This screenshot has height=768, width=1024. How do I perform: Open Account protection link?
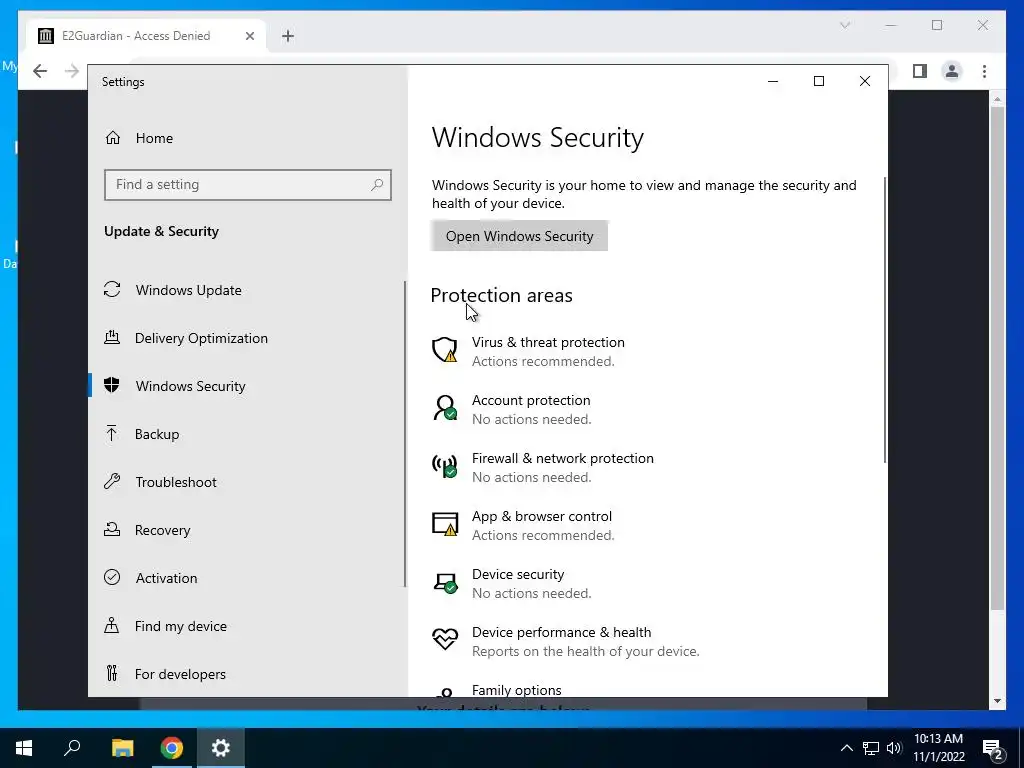coord(531,400)
